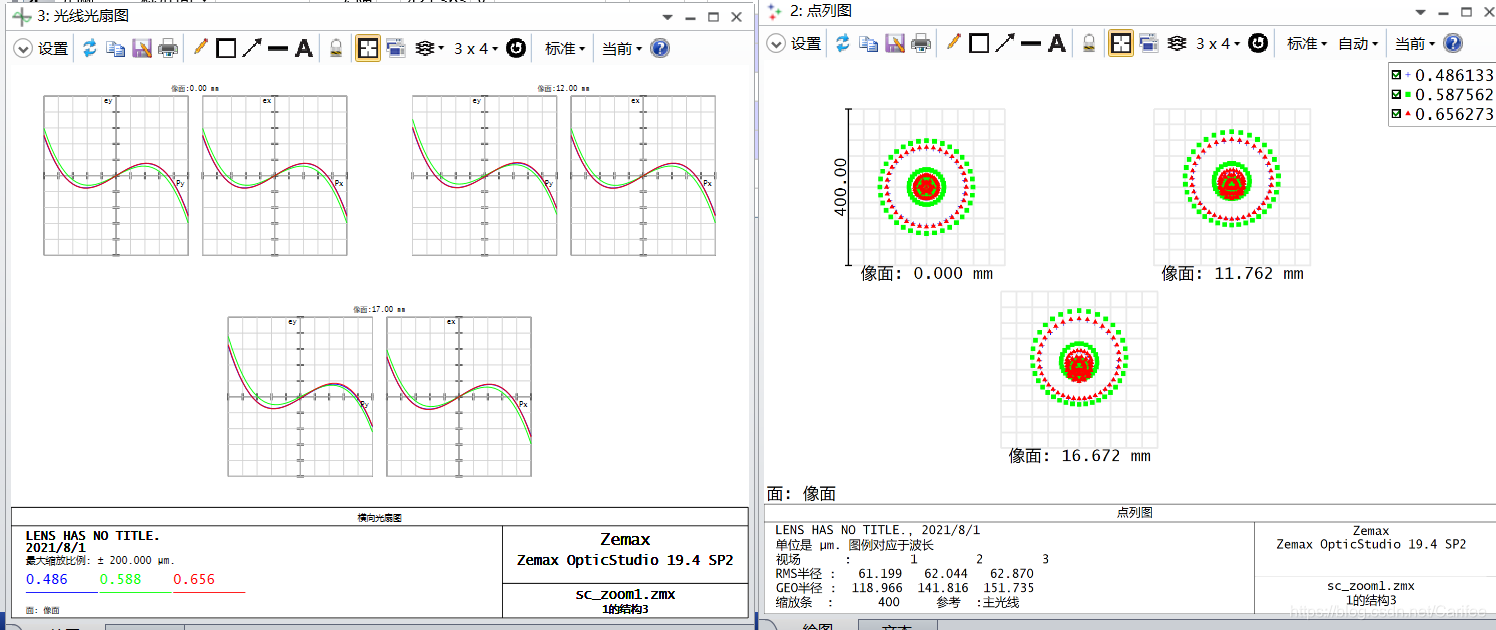Select spot diagram at 像面: 16.672 mm
The width and height of the screenshot is (1496, 630).
coord(1079,370)
